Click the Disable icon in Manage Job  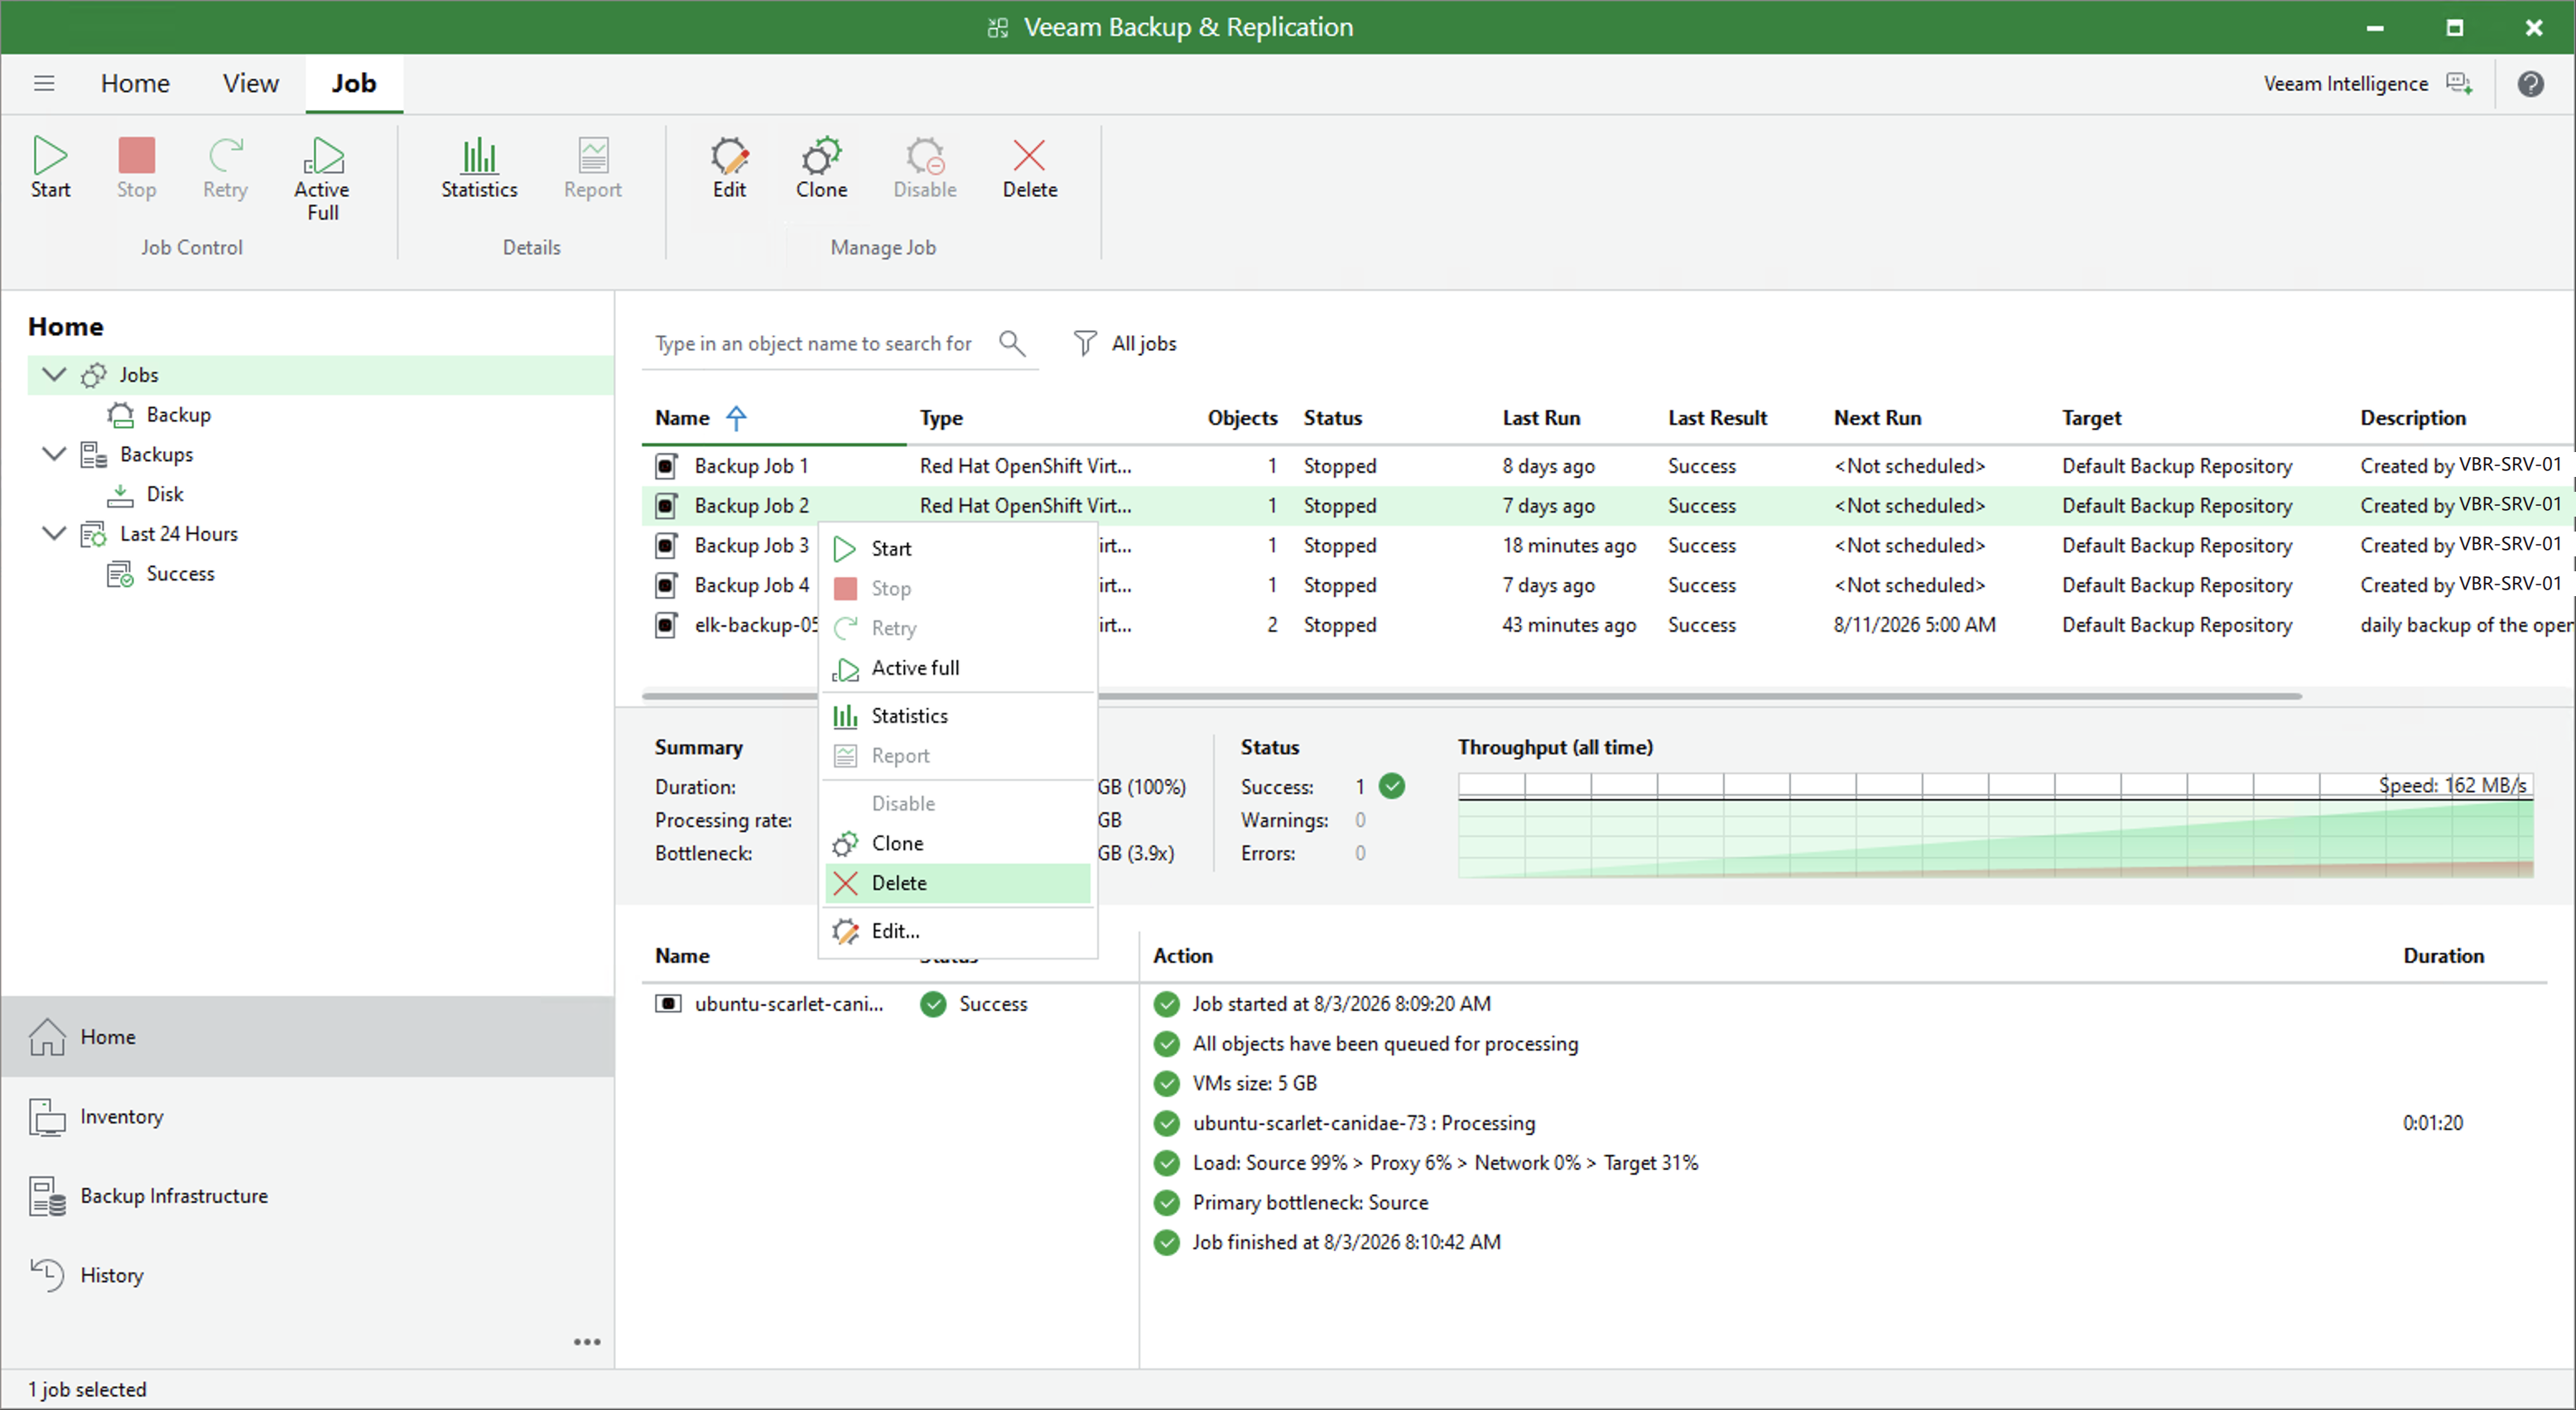tap(924, 155)
